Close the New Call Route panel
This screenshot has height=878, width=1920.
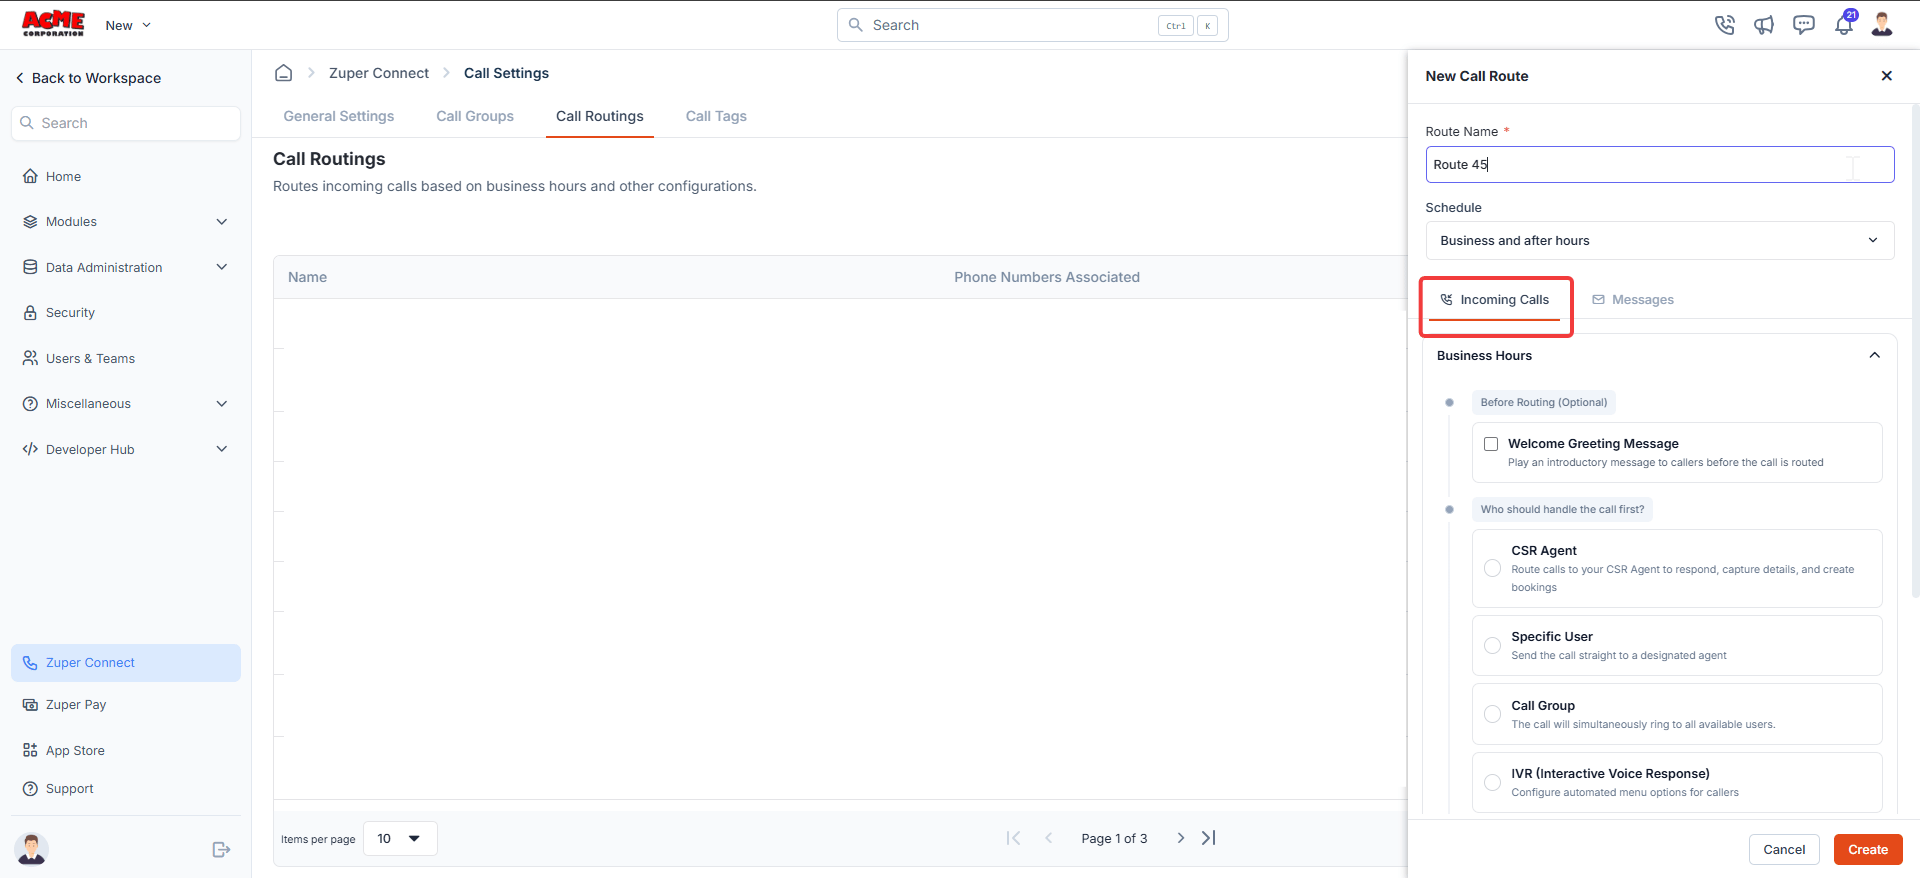(1887, 76)
